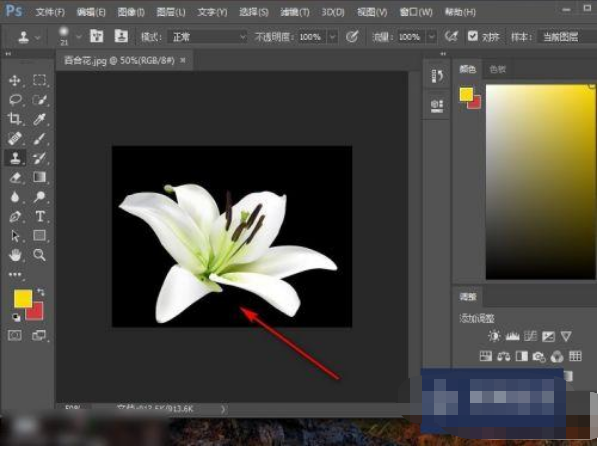Viewport: 598px width, 449px height.
Task: Open the Layer menu
Action: [171, 12]
